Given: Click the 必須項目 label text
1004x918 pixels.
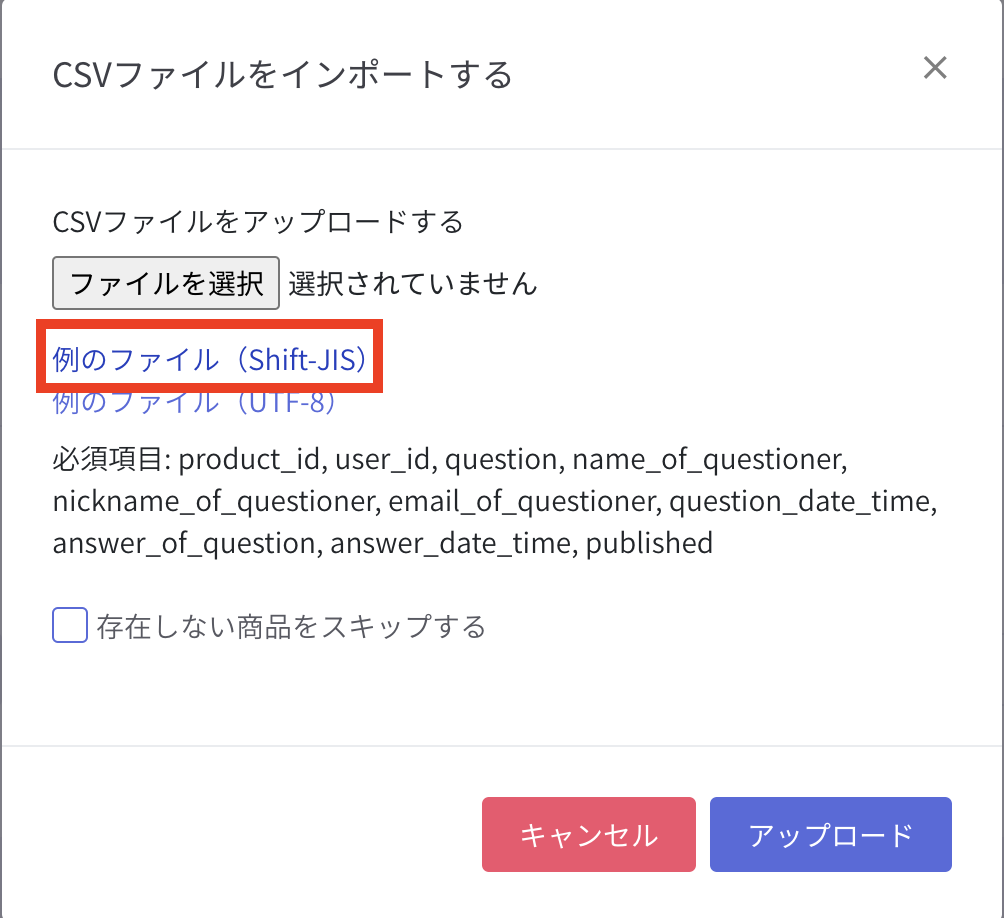Looking at the screenshot, I should click(112, 460).
